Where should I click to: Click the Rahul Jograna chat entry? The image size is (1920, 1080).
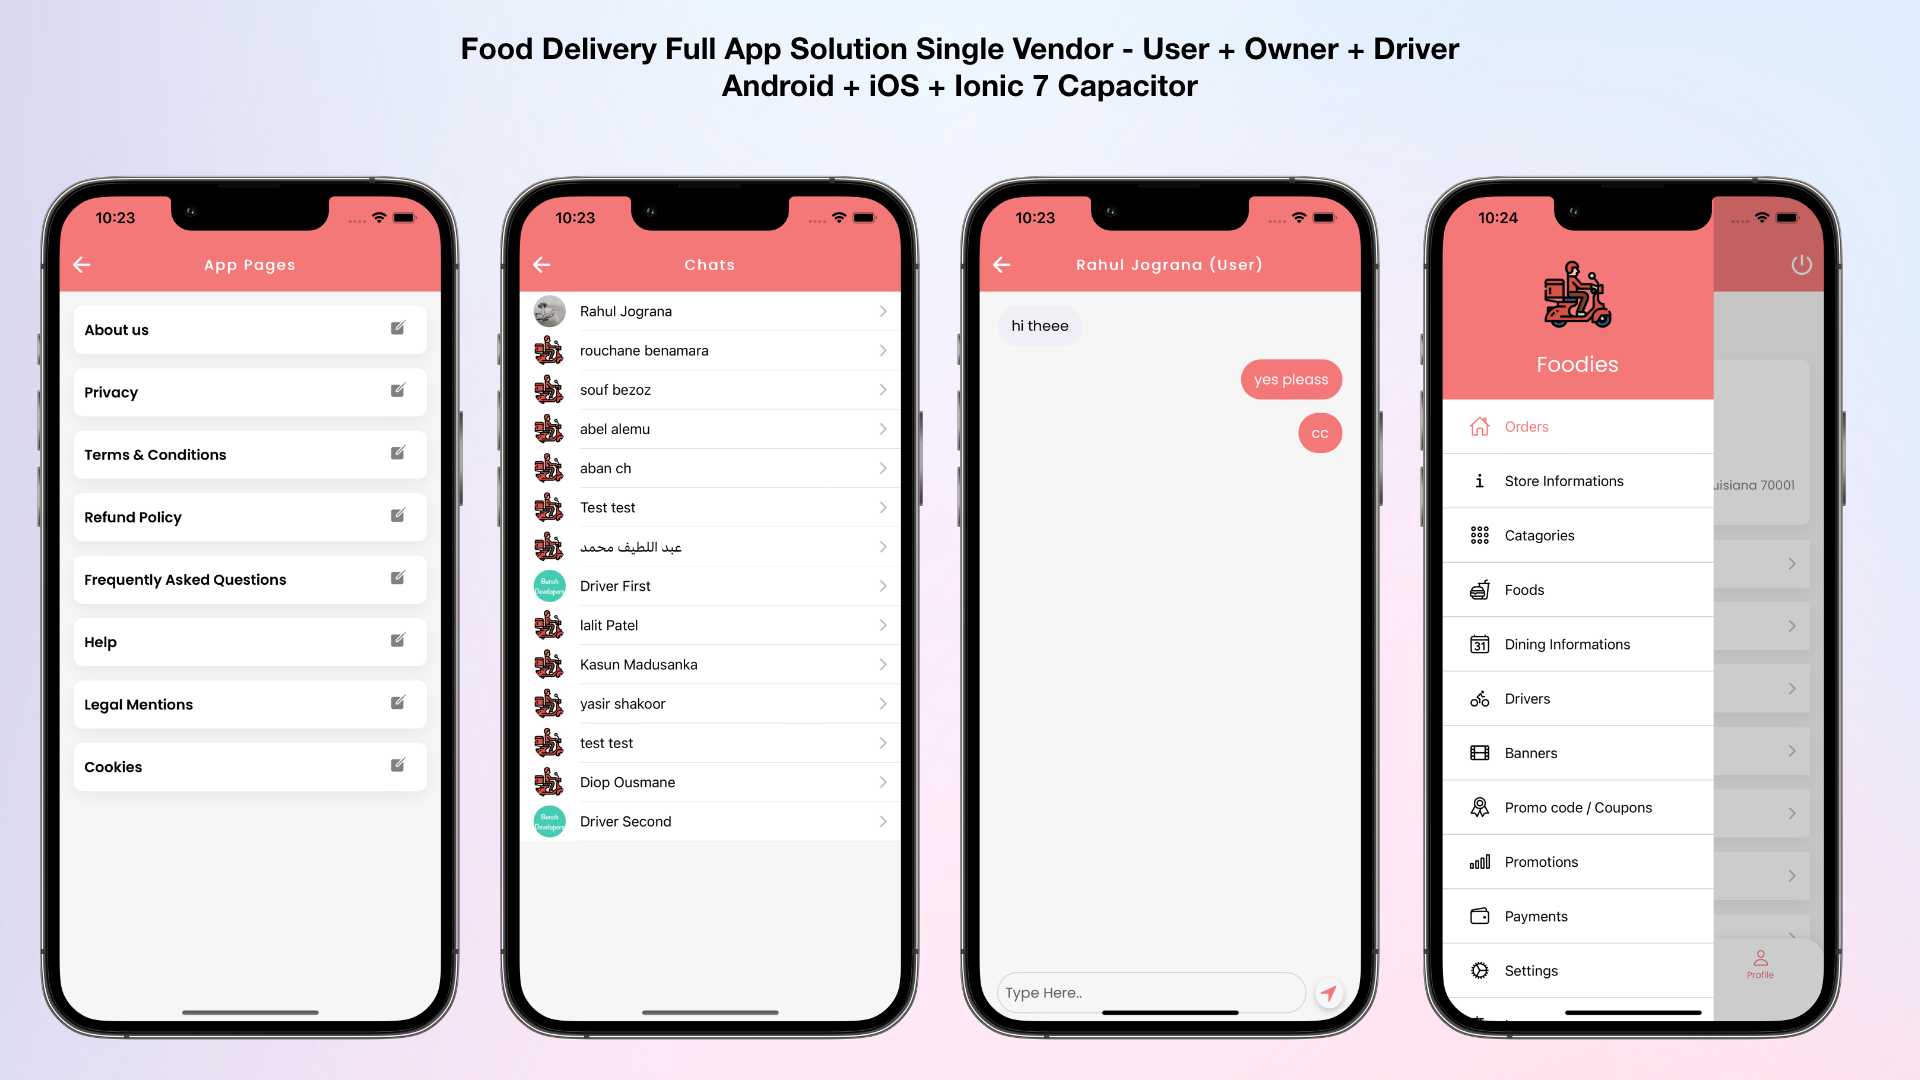[712, 311]
